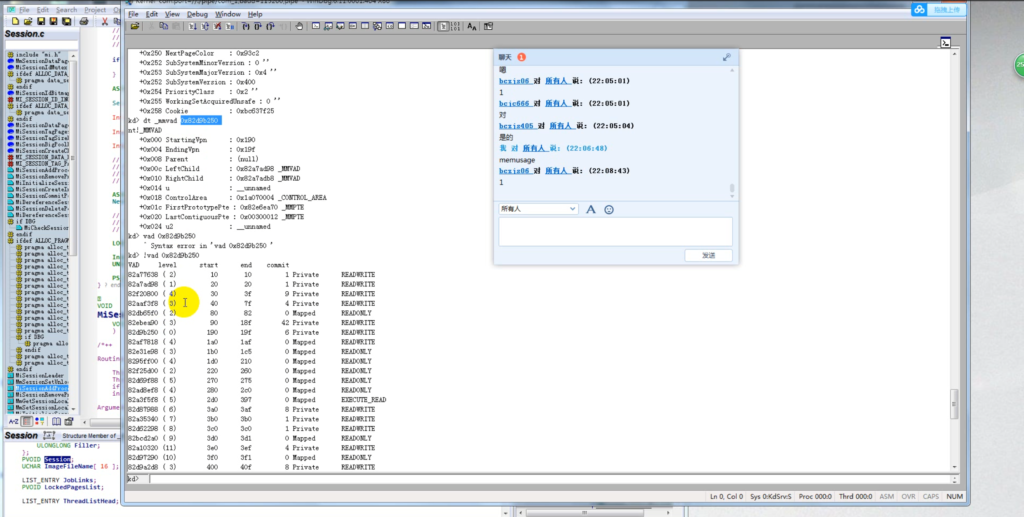The width and height of the screenshot is (1024, 517).
Task: Click the Break icon in WinDbg toolbar
Action: tap(230, 26)
